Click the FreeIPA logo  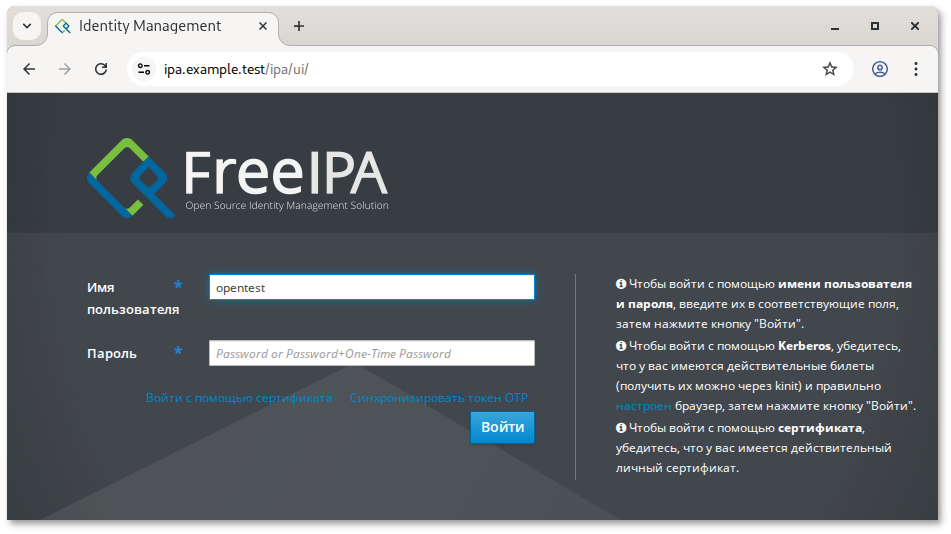(238, 177)
